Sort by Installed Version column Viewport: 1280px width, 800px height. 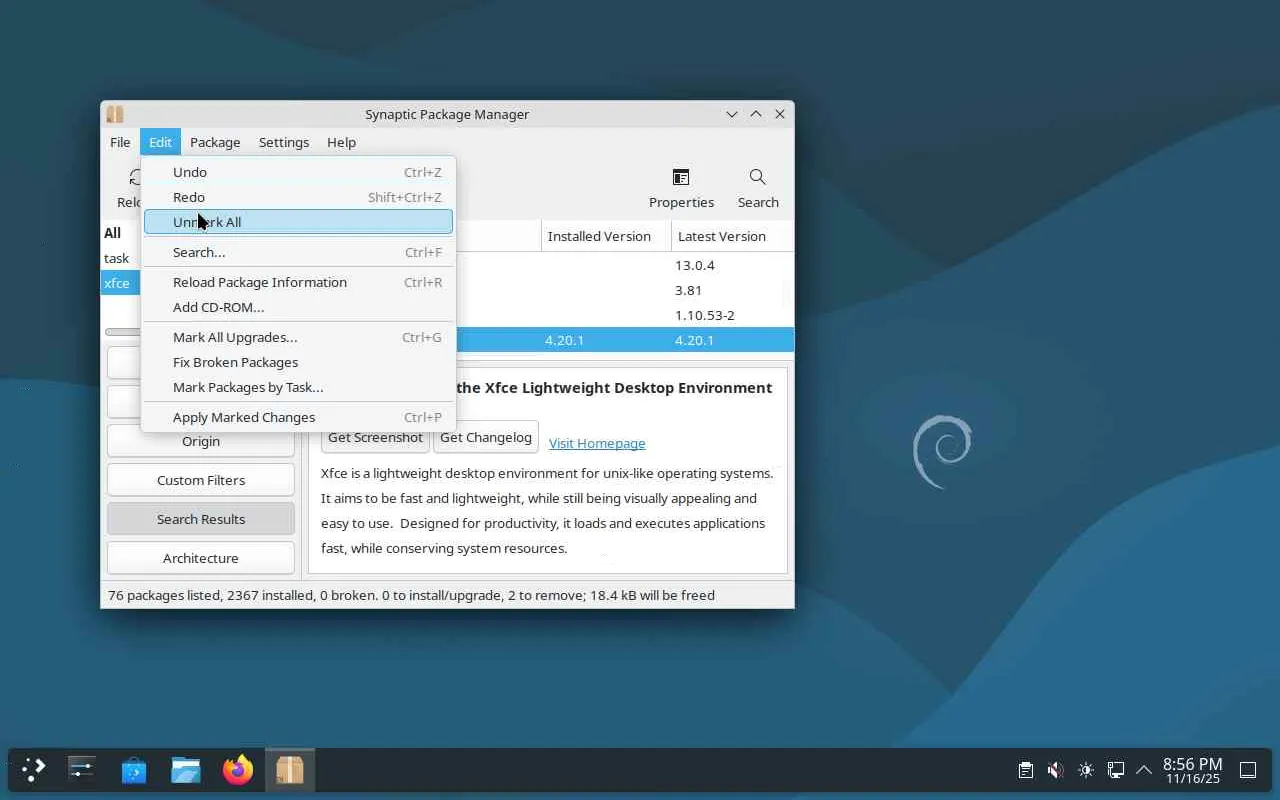click(606, 236)
